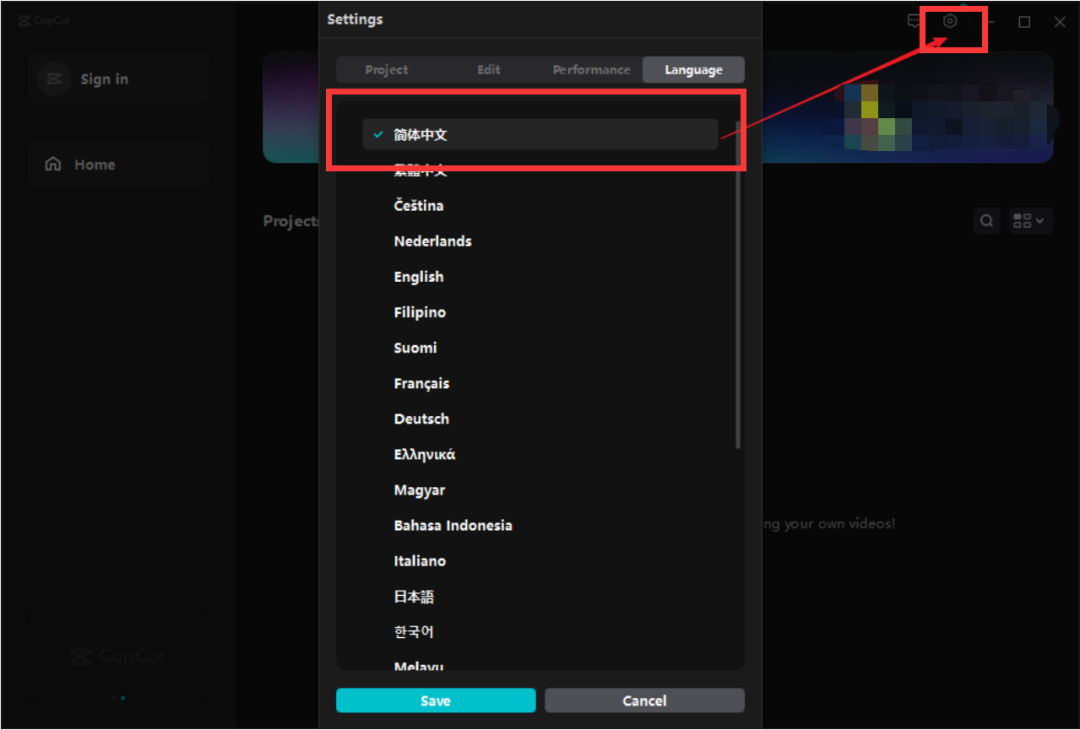
Task: Click the CapCut avatar icon beside Sign in
Action: coord(54,79)
